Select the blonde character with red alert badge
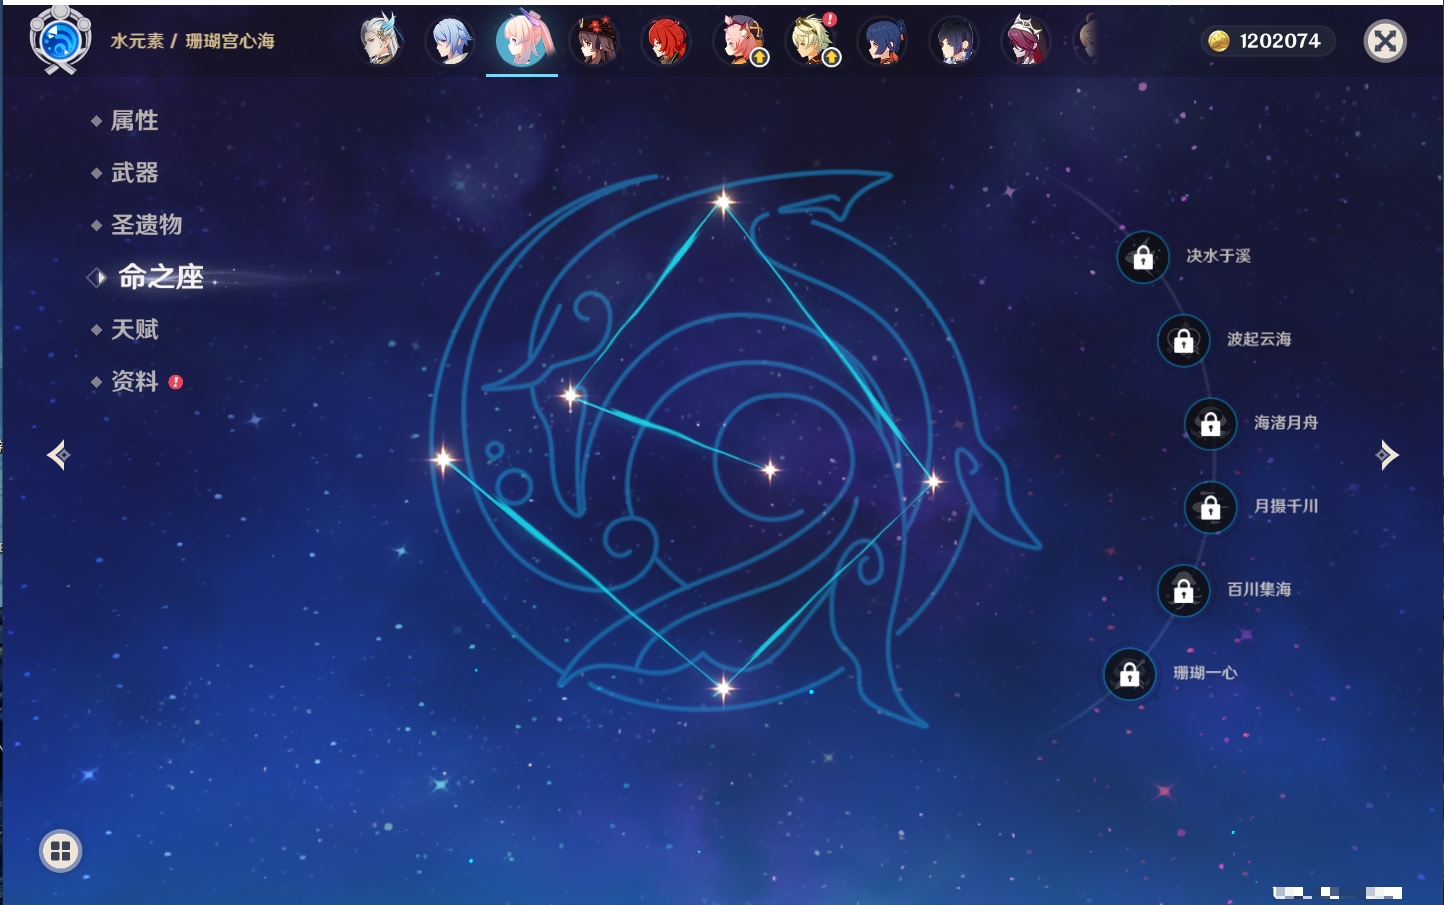This screenshot has height=905, width=1444. pos(812,41)
